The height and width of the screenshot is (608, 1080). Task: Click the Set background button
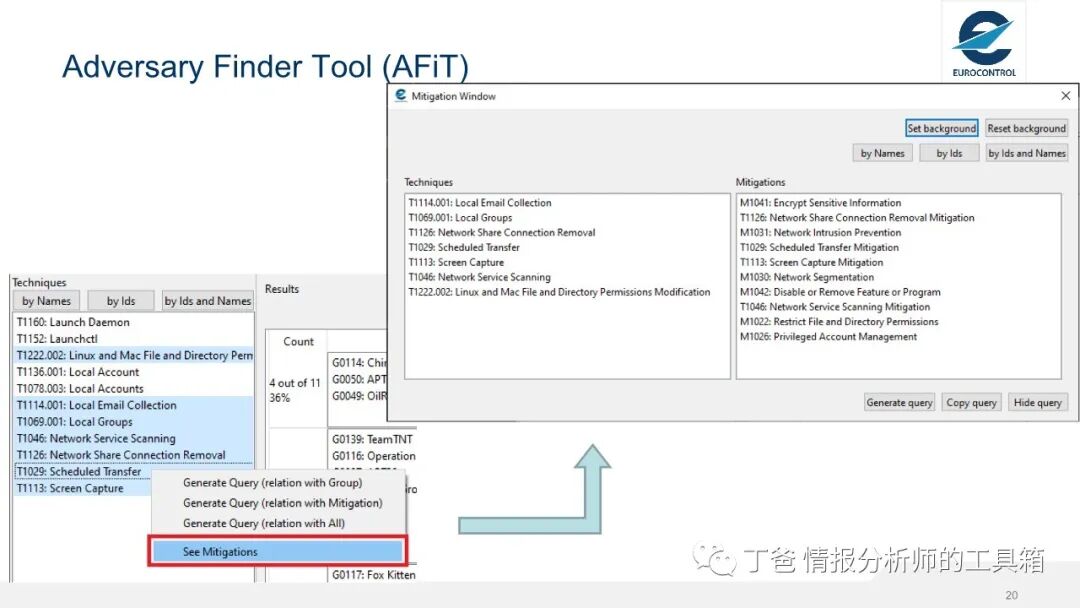941,128
